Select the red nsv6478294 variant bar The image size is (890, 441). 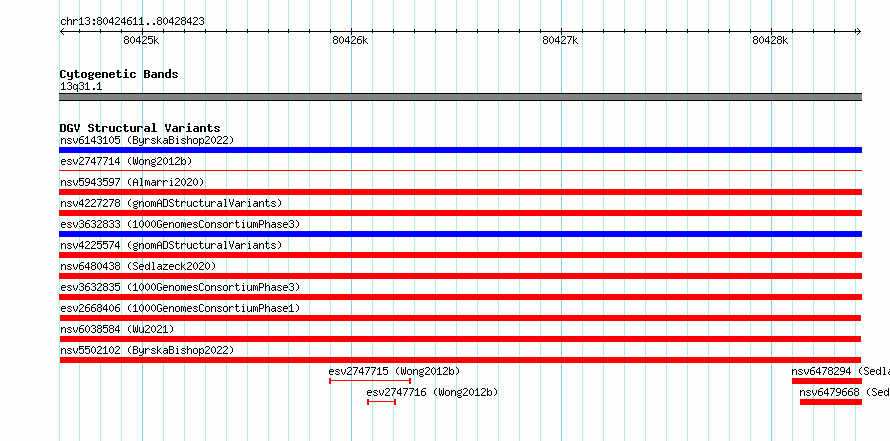827,381
